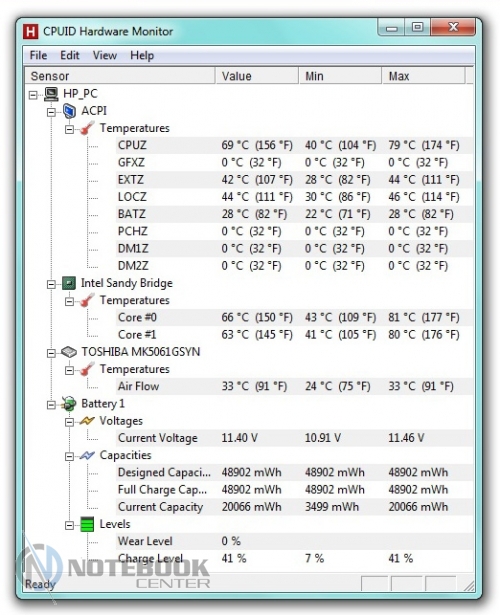Select the CPUZ temperature row
The height and width of the screenshot is (615, 500).
(294, 146)
